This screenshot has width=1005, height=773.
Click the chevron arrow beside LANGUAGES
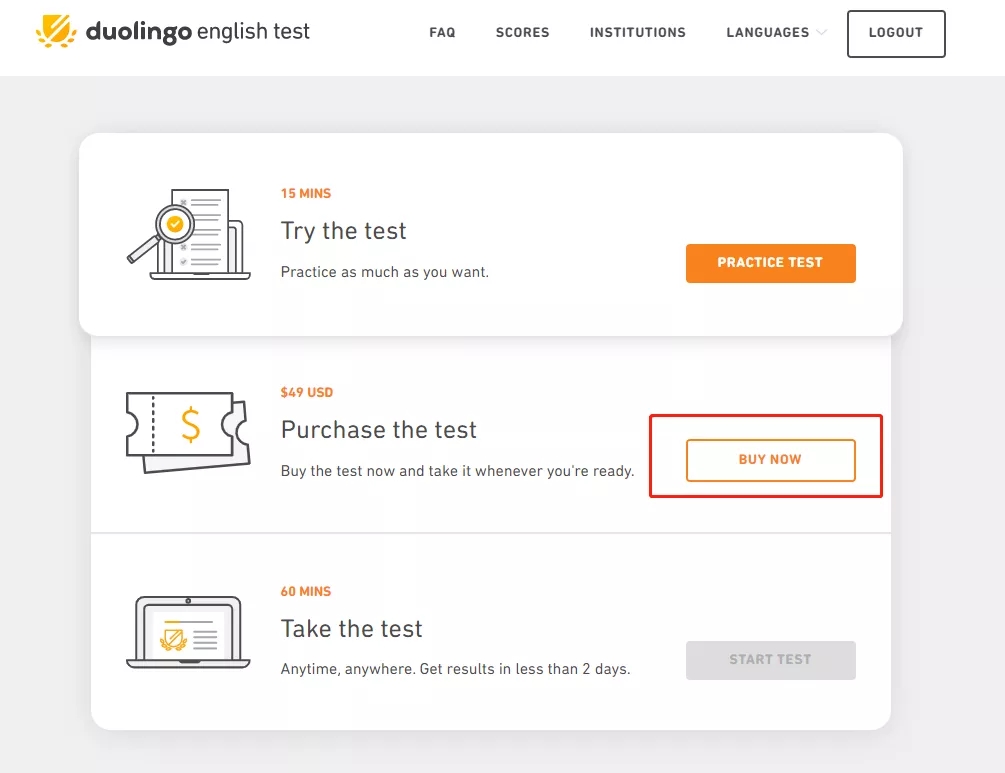click(x=822, y=33)
